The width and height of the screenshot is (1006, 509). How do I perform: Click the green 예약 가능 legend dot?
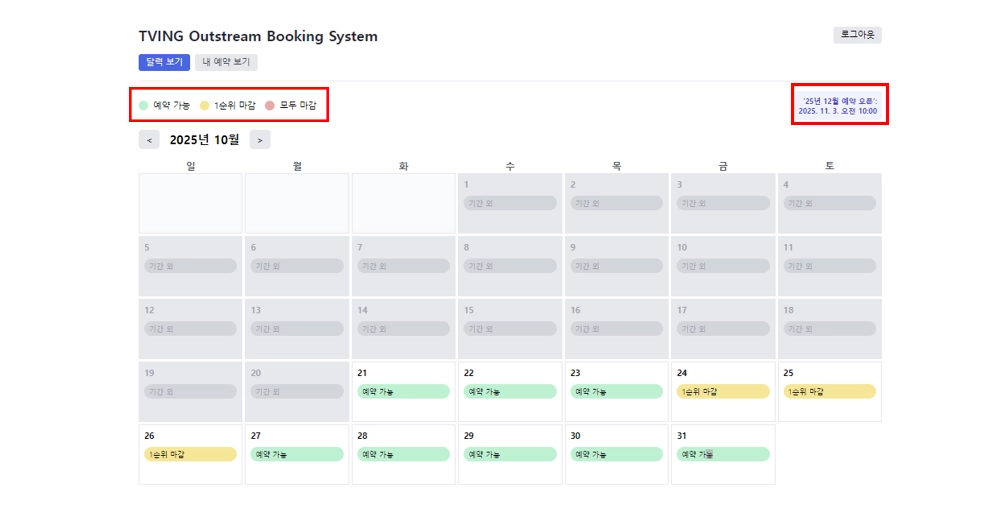click(144, 105)
